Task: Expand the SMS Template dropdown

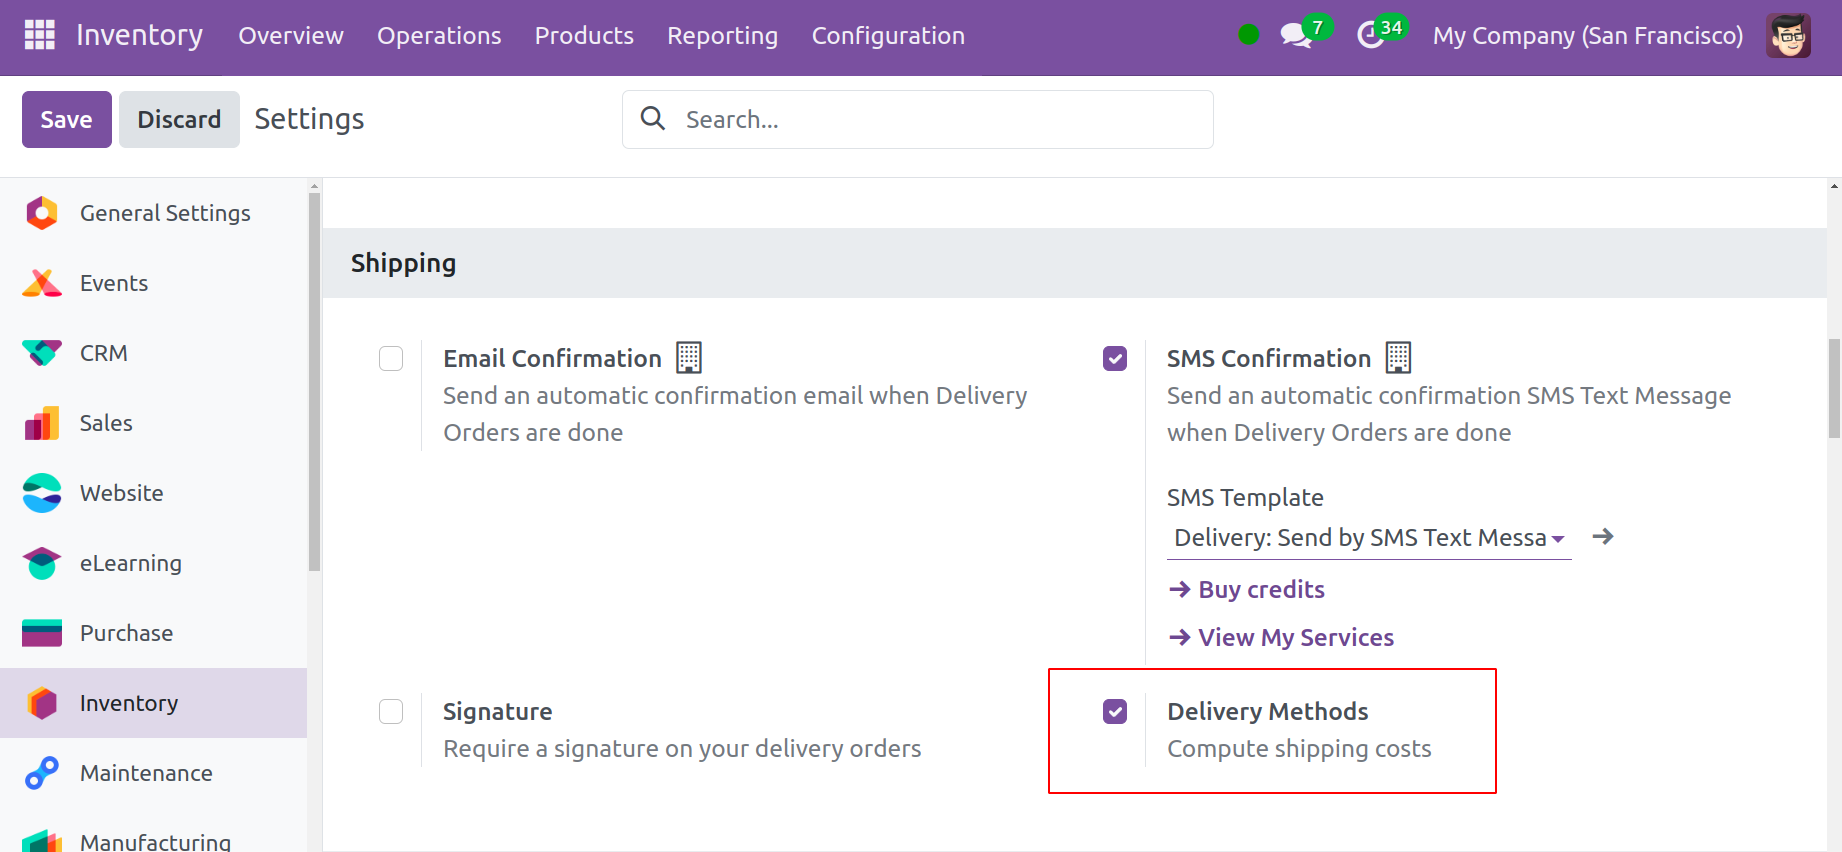Action: click(1367, 538)
